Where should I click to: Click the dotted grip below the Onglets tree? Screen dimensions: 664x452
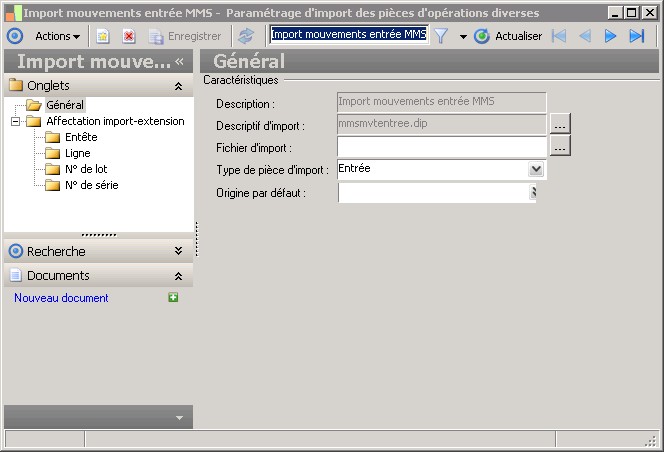tap(99, 235)
